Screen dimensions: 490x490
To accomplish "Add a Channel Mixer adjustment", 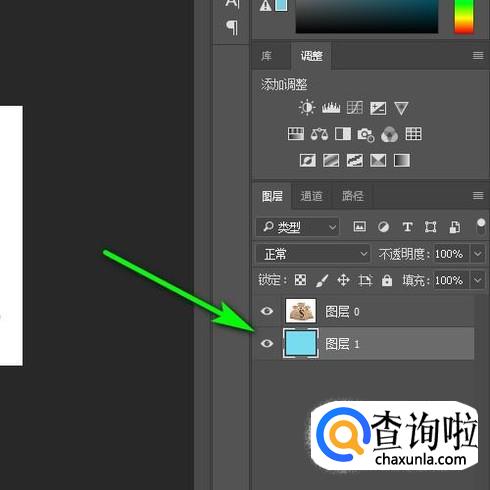I will [389, 134].
